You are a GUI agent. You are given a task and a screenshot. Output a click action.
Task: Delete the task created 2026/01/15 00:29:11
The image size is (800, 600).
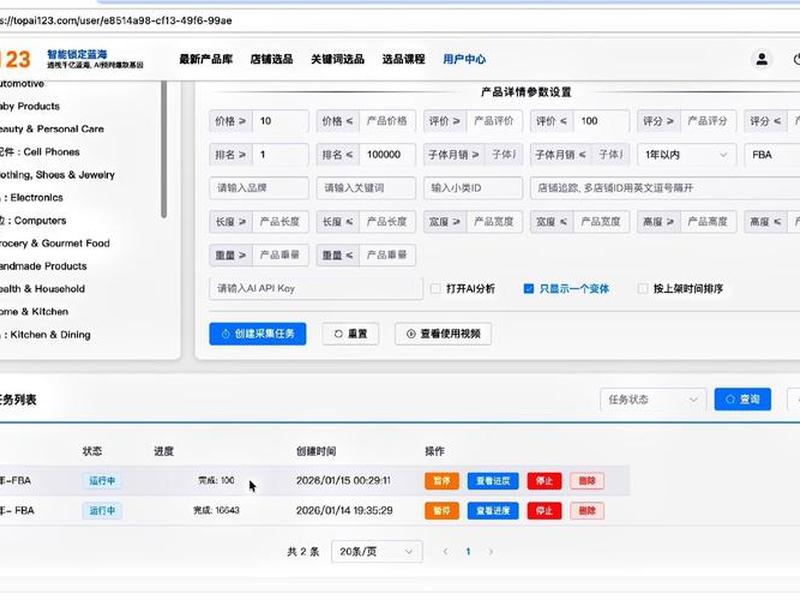click(587, 481)
